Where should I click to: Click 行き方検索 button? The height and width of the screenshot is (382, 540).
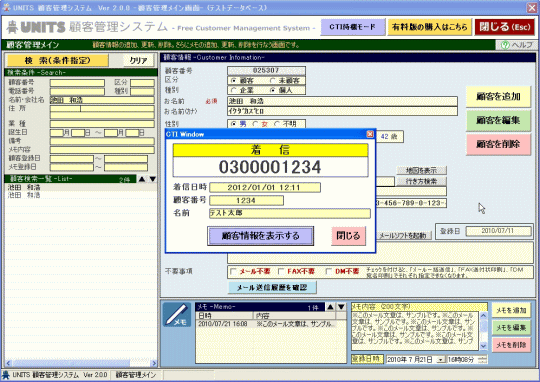(x=421, y=182)
